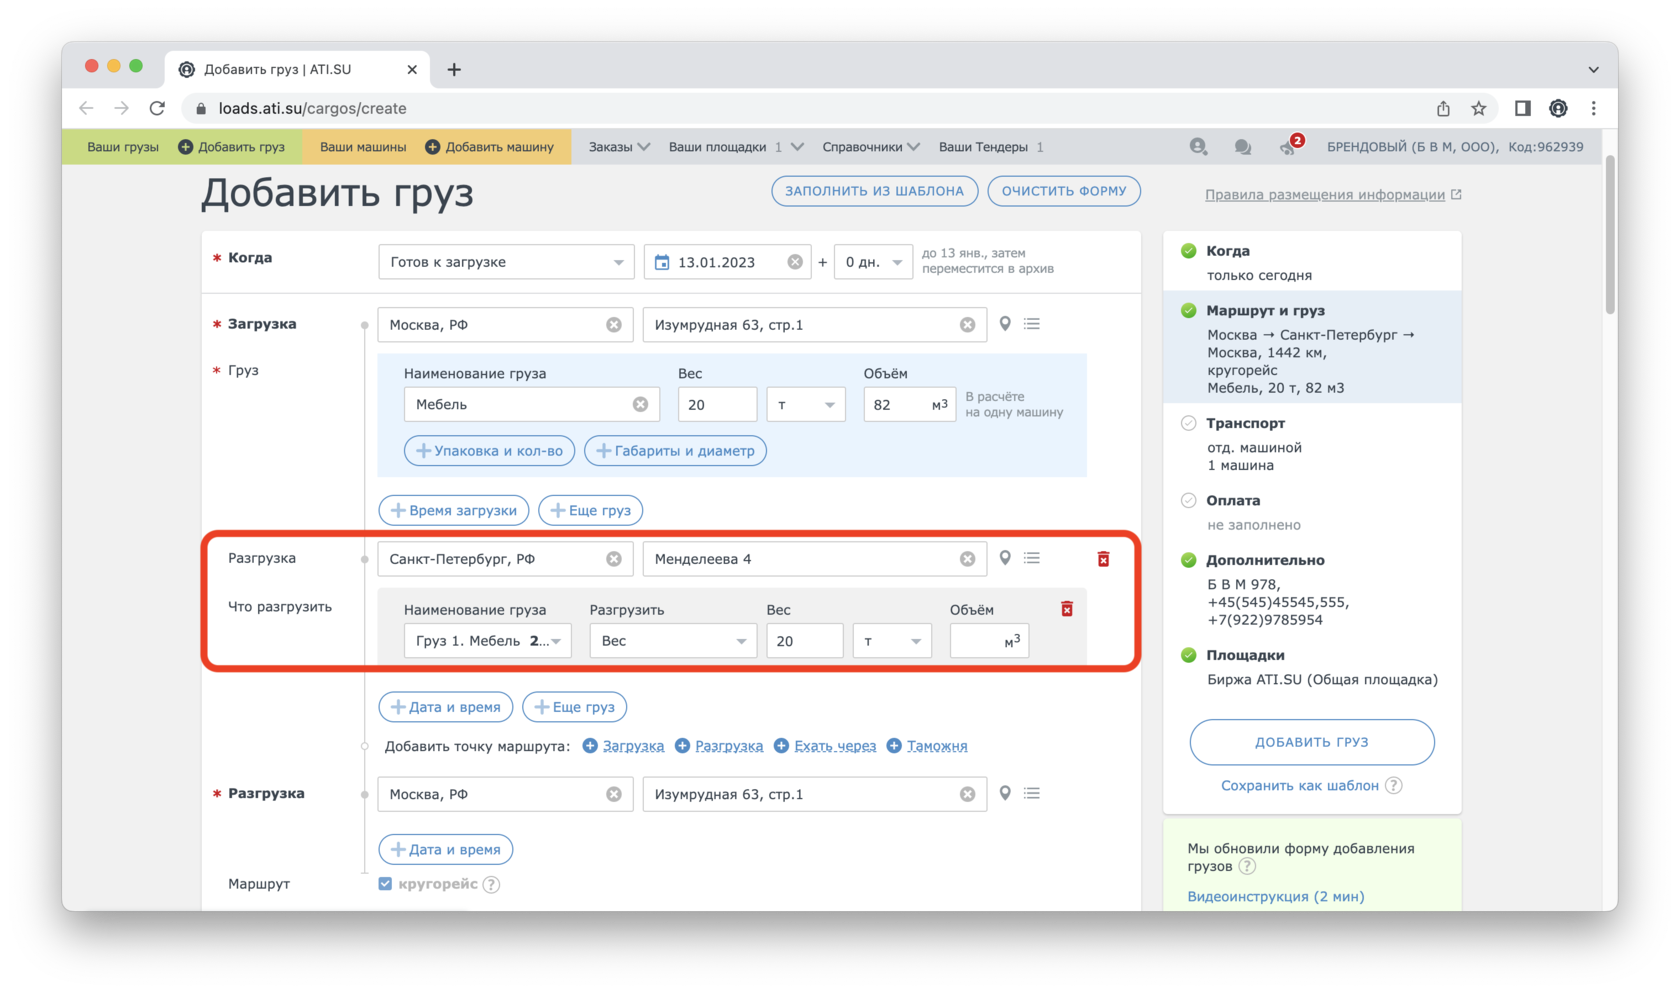Clear the Мебель cargo name
This screenshot has height=993, width=1680.
[x=640, y=404]
